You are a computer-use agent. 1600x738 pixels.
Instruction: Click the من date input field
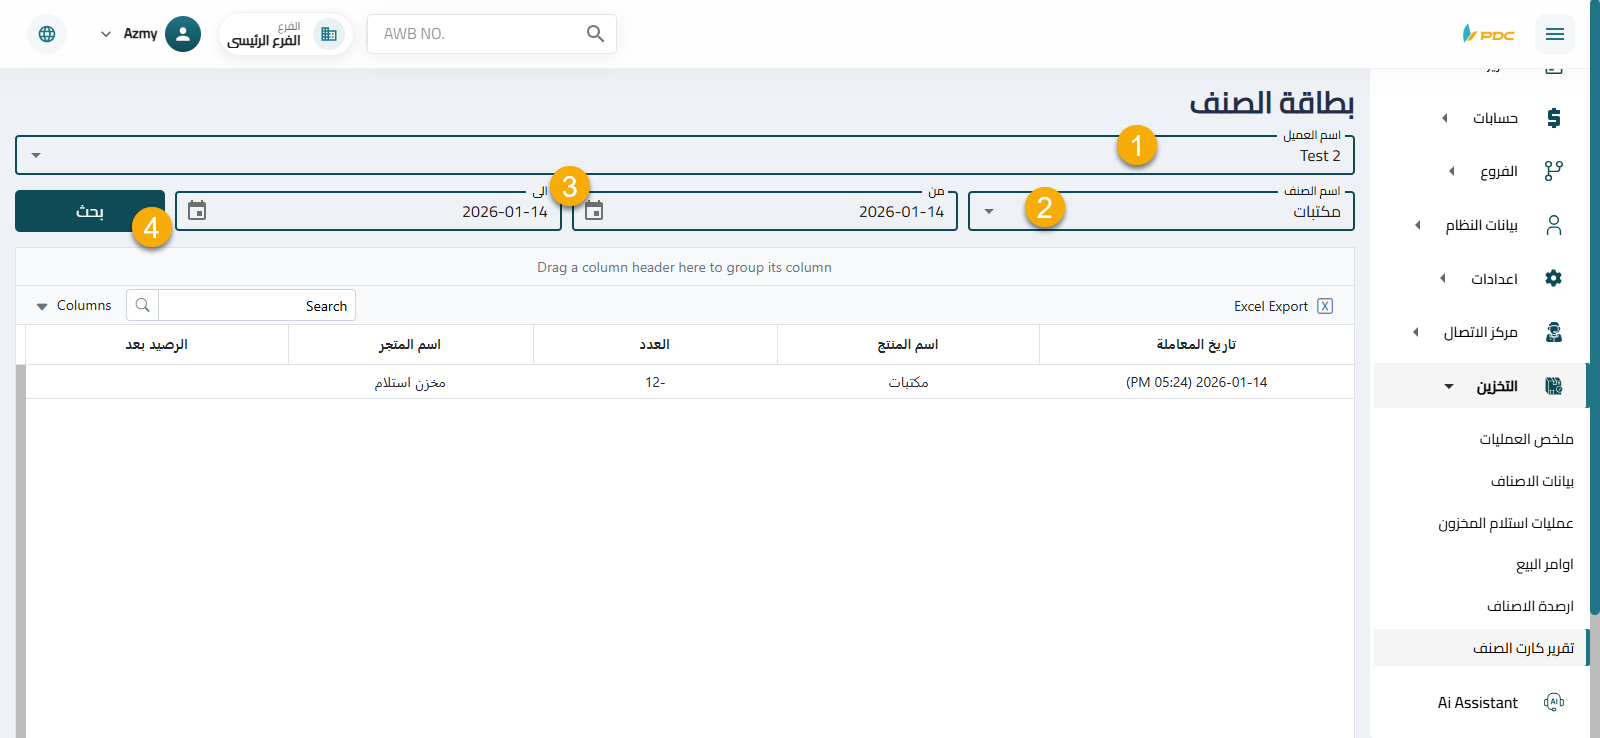[765, 211]
